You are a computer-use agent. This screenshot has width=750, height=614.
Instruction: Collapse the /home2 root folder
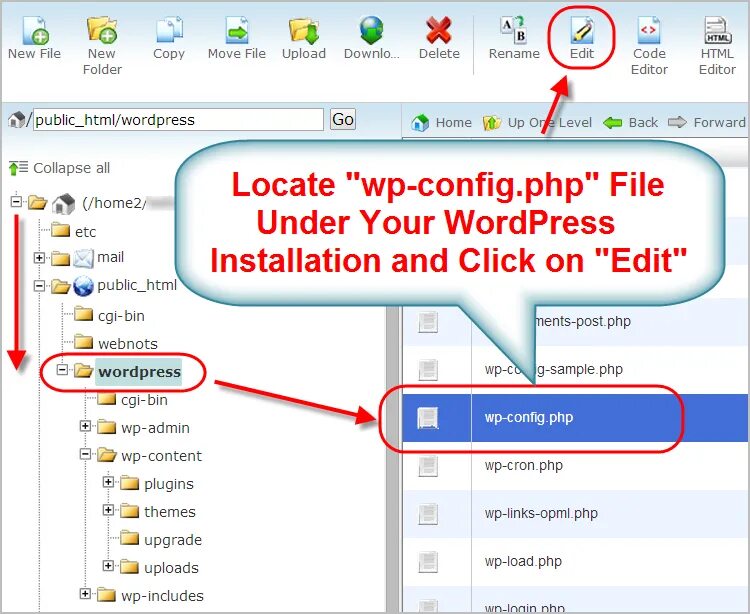click(x=16, y=201)
